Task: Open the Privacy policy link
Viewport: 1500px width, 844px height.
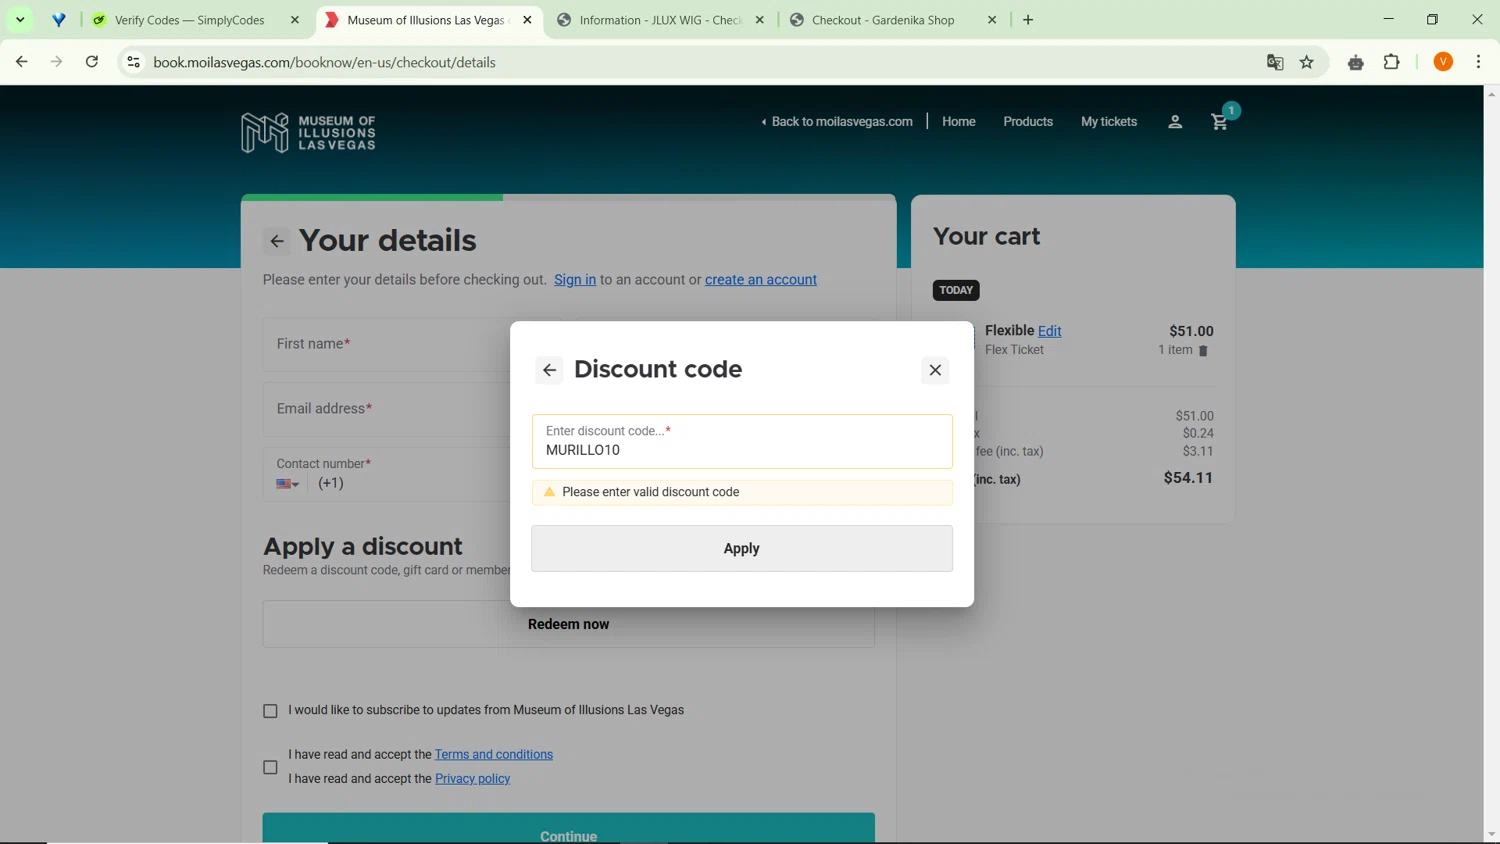Action: point(473,779)
